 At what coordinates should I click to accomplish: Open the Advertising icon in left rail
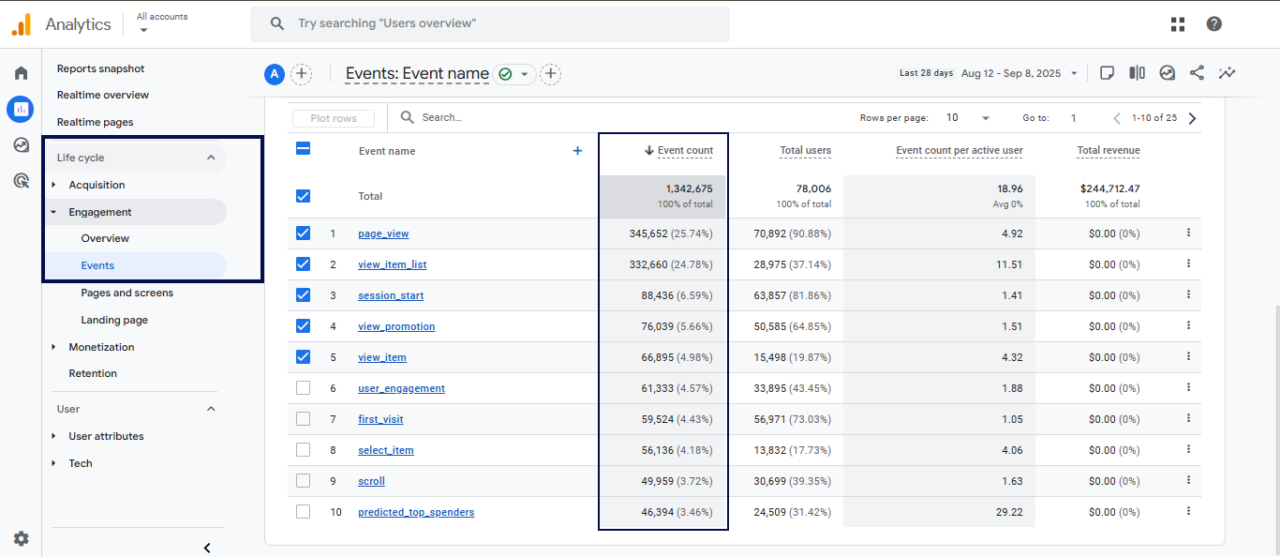[21, 181]
